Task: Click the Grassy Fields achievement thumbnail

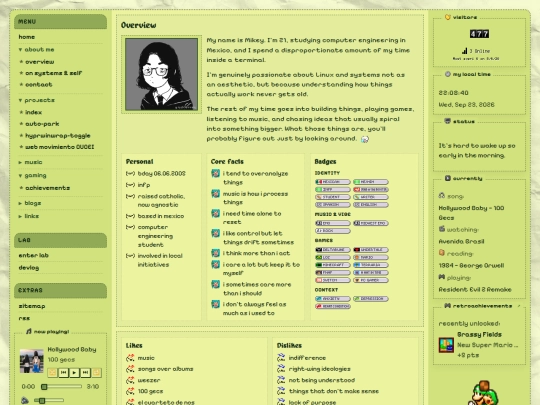Action: tap(446, 345)
